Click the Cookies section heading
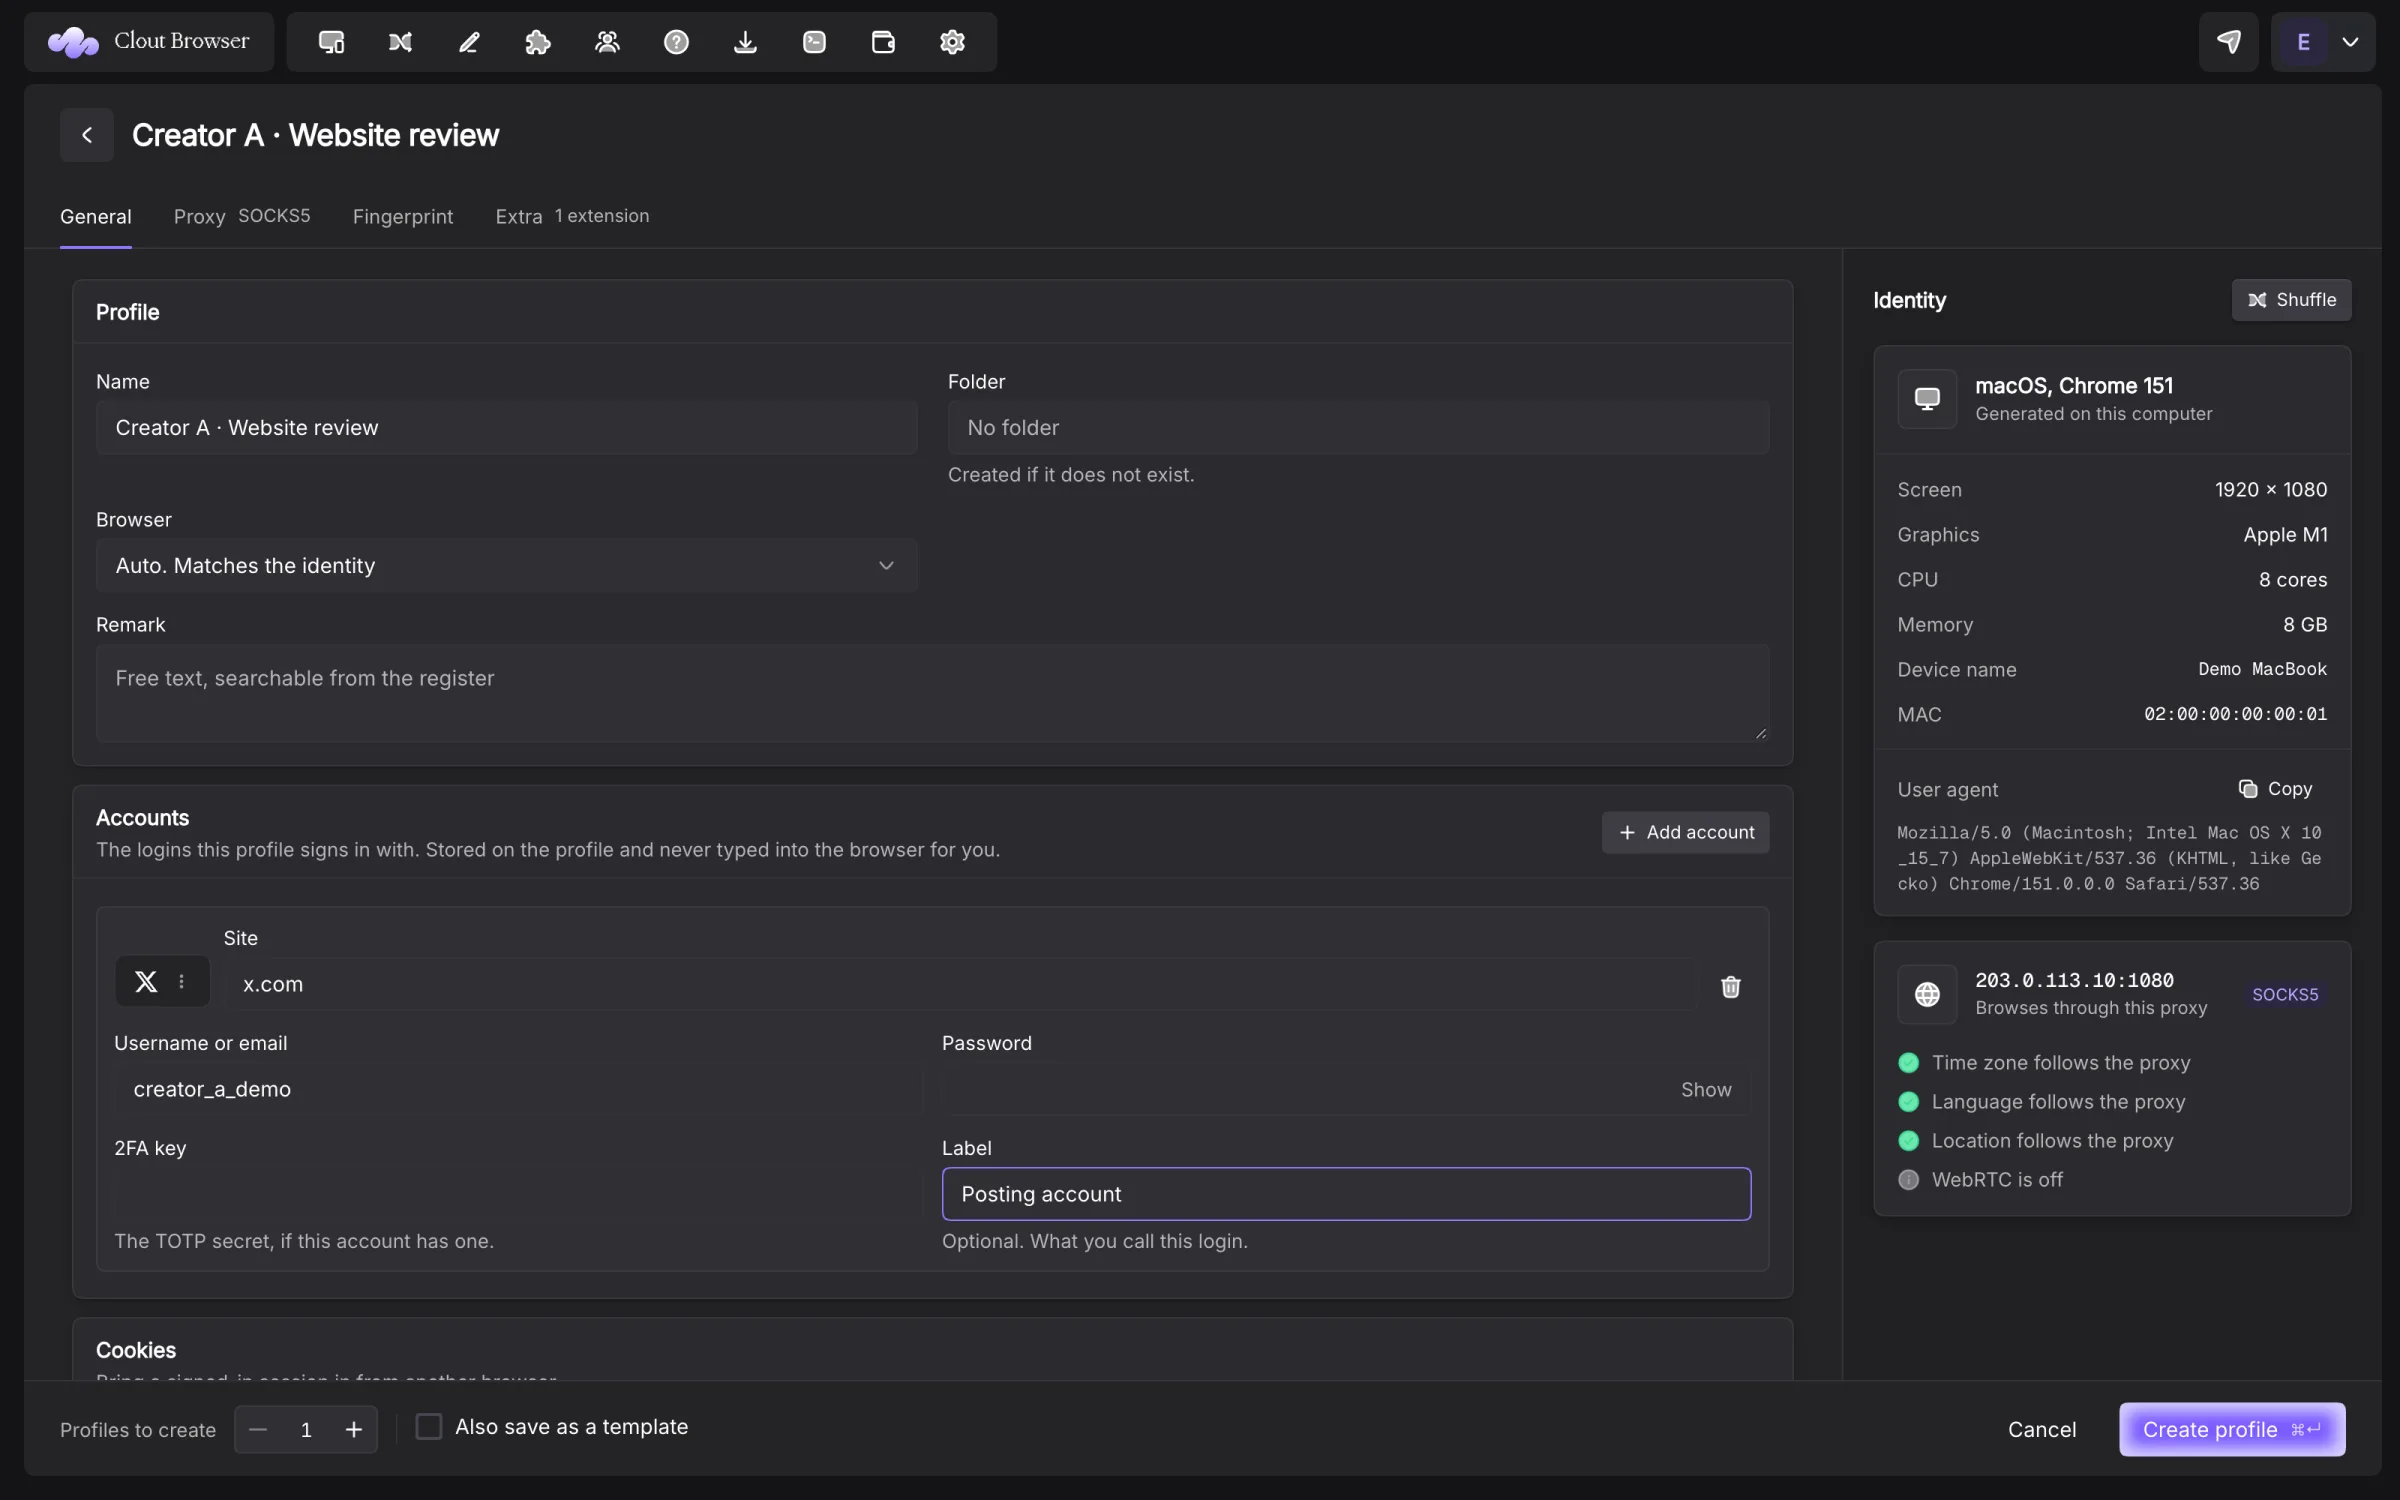This screenshot has height=1500, width=2400. click(136, 1350)
